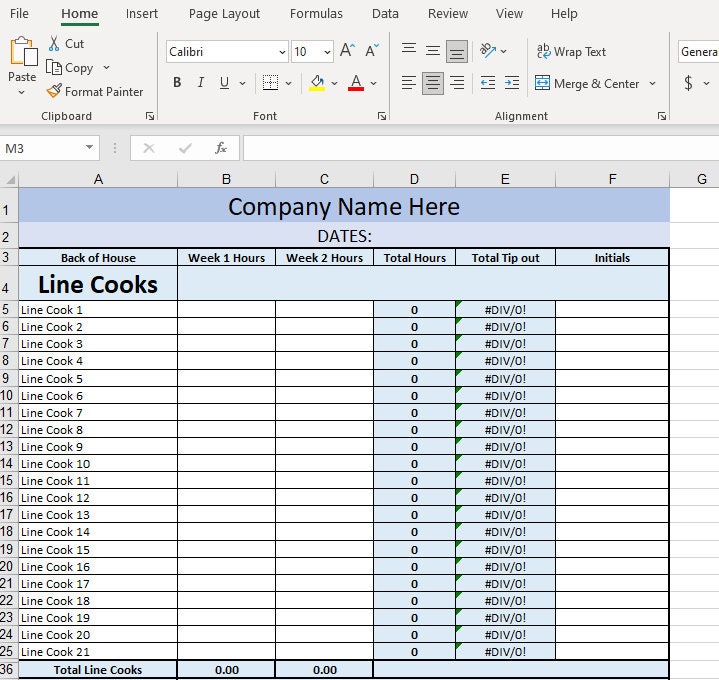Align text right
This screenshot has height=680, width=719.
tap(457, 83)
